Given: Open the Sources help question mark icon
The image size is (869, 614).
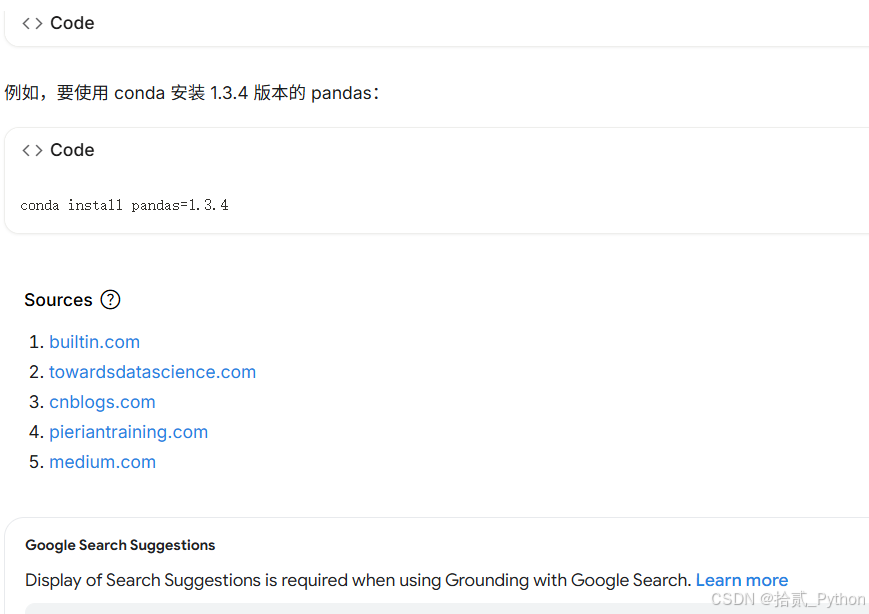Looking at the screenshot, I should pos(110,300).
